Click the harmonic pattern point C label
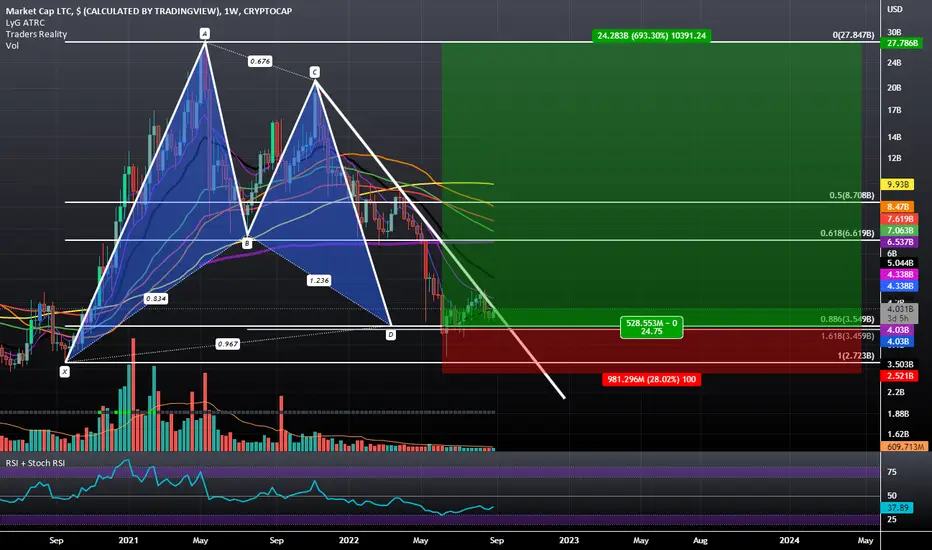This screenshot has height=550, width=932. pyautogui.click(x=314, y=73)
